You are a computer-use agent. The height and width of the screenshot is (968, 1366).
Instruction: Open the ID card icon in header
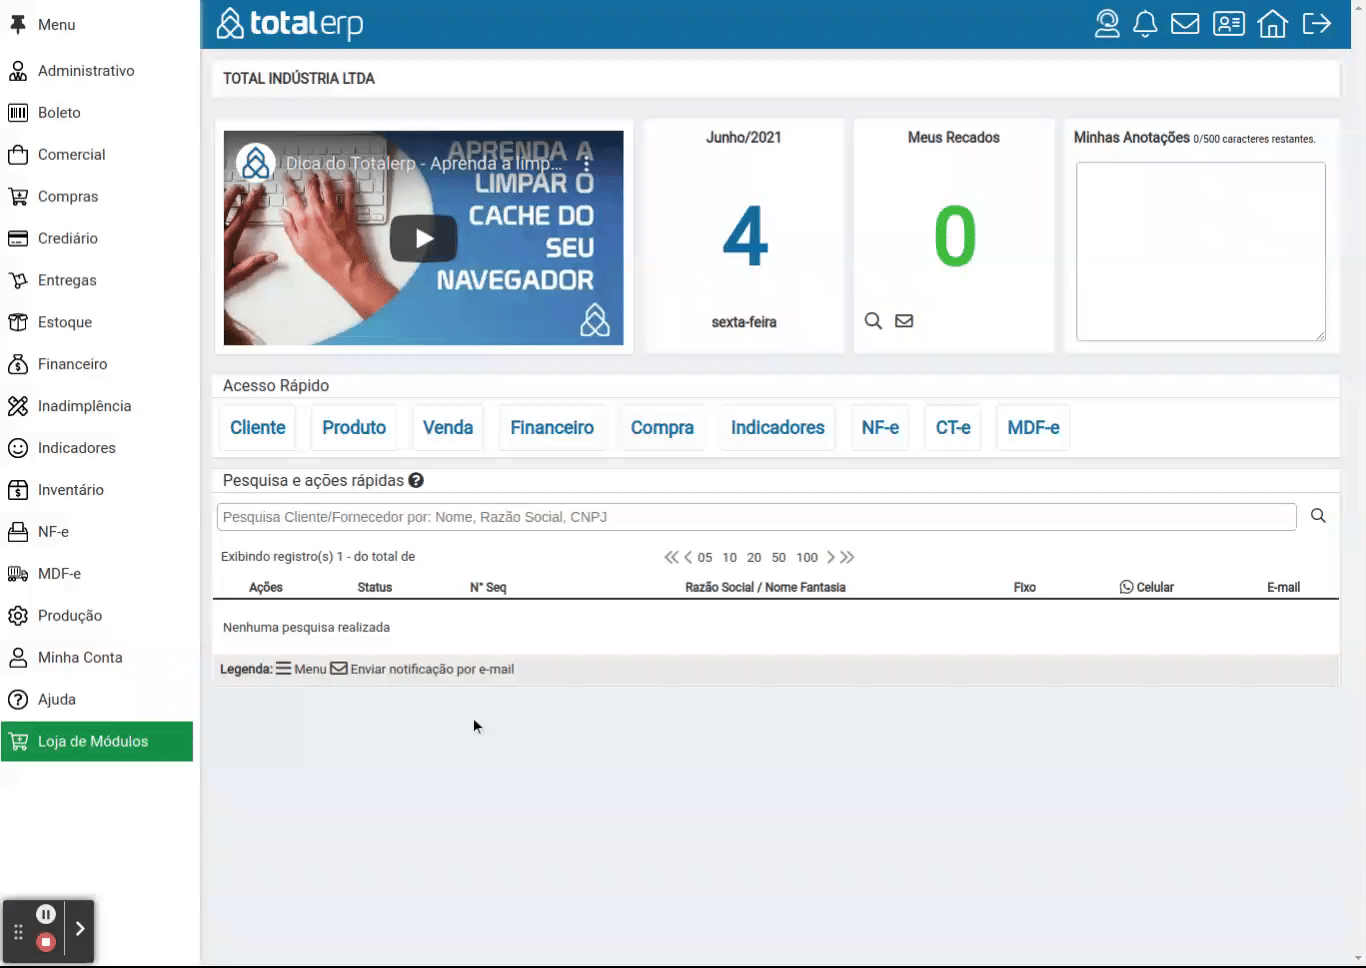point(1229,24)
